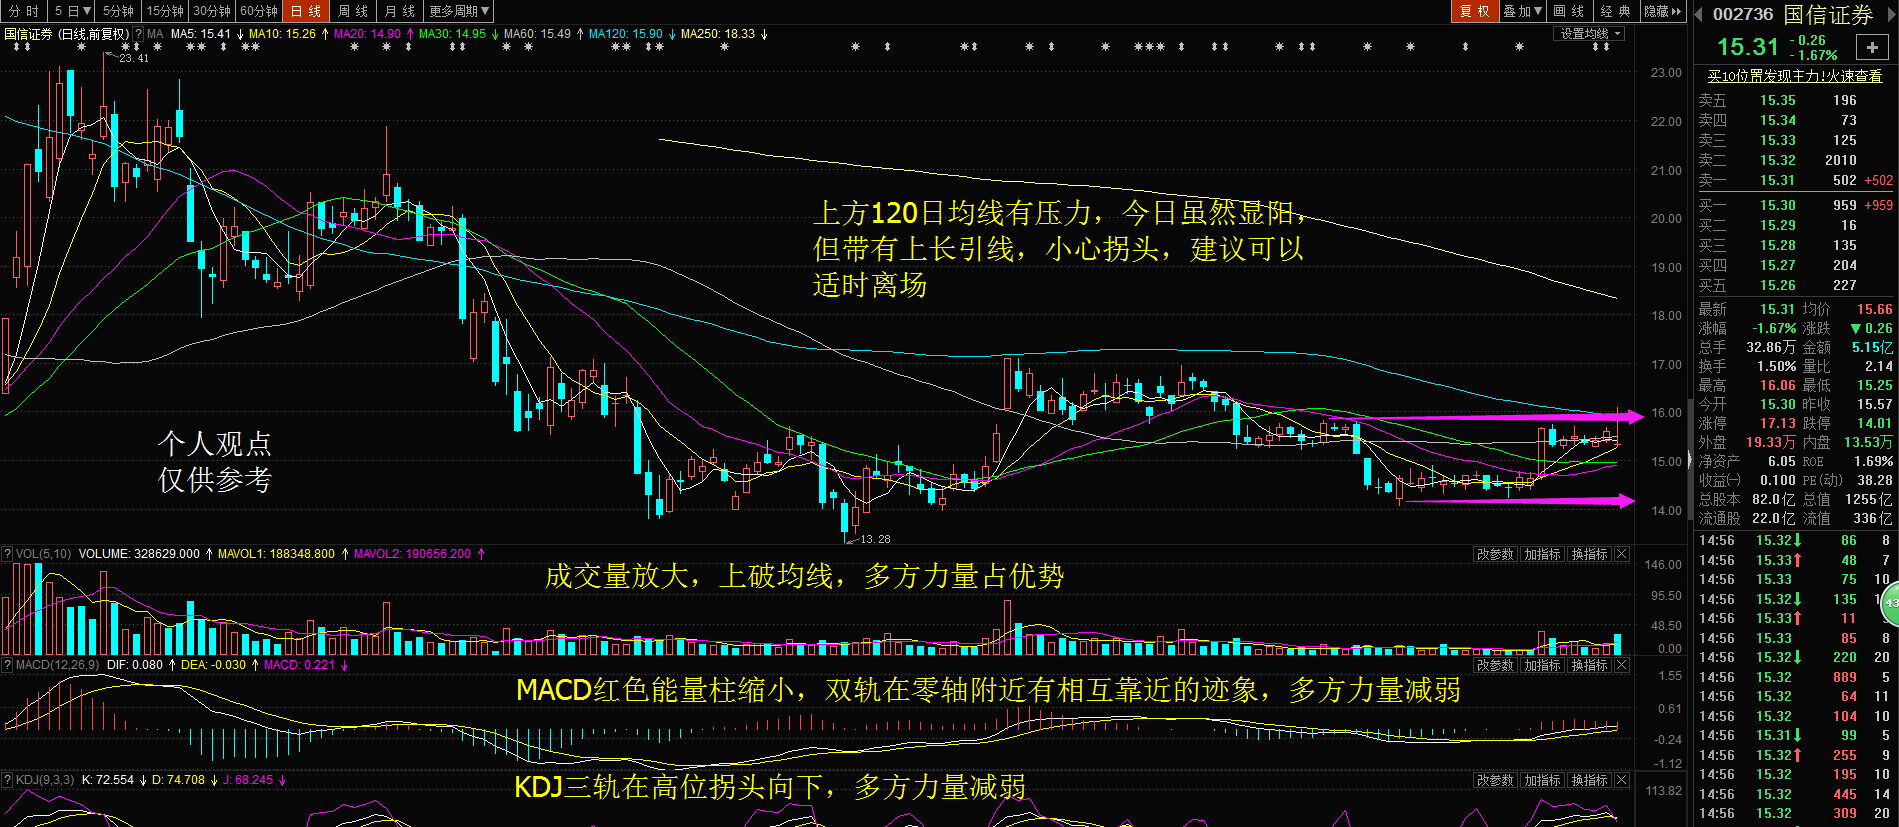
Task: Open the 叠加 overlay dropdown
Action: [1523, 11]
